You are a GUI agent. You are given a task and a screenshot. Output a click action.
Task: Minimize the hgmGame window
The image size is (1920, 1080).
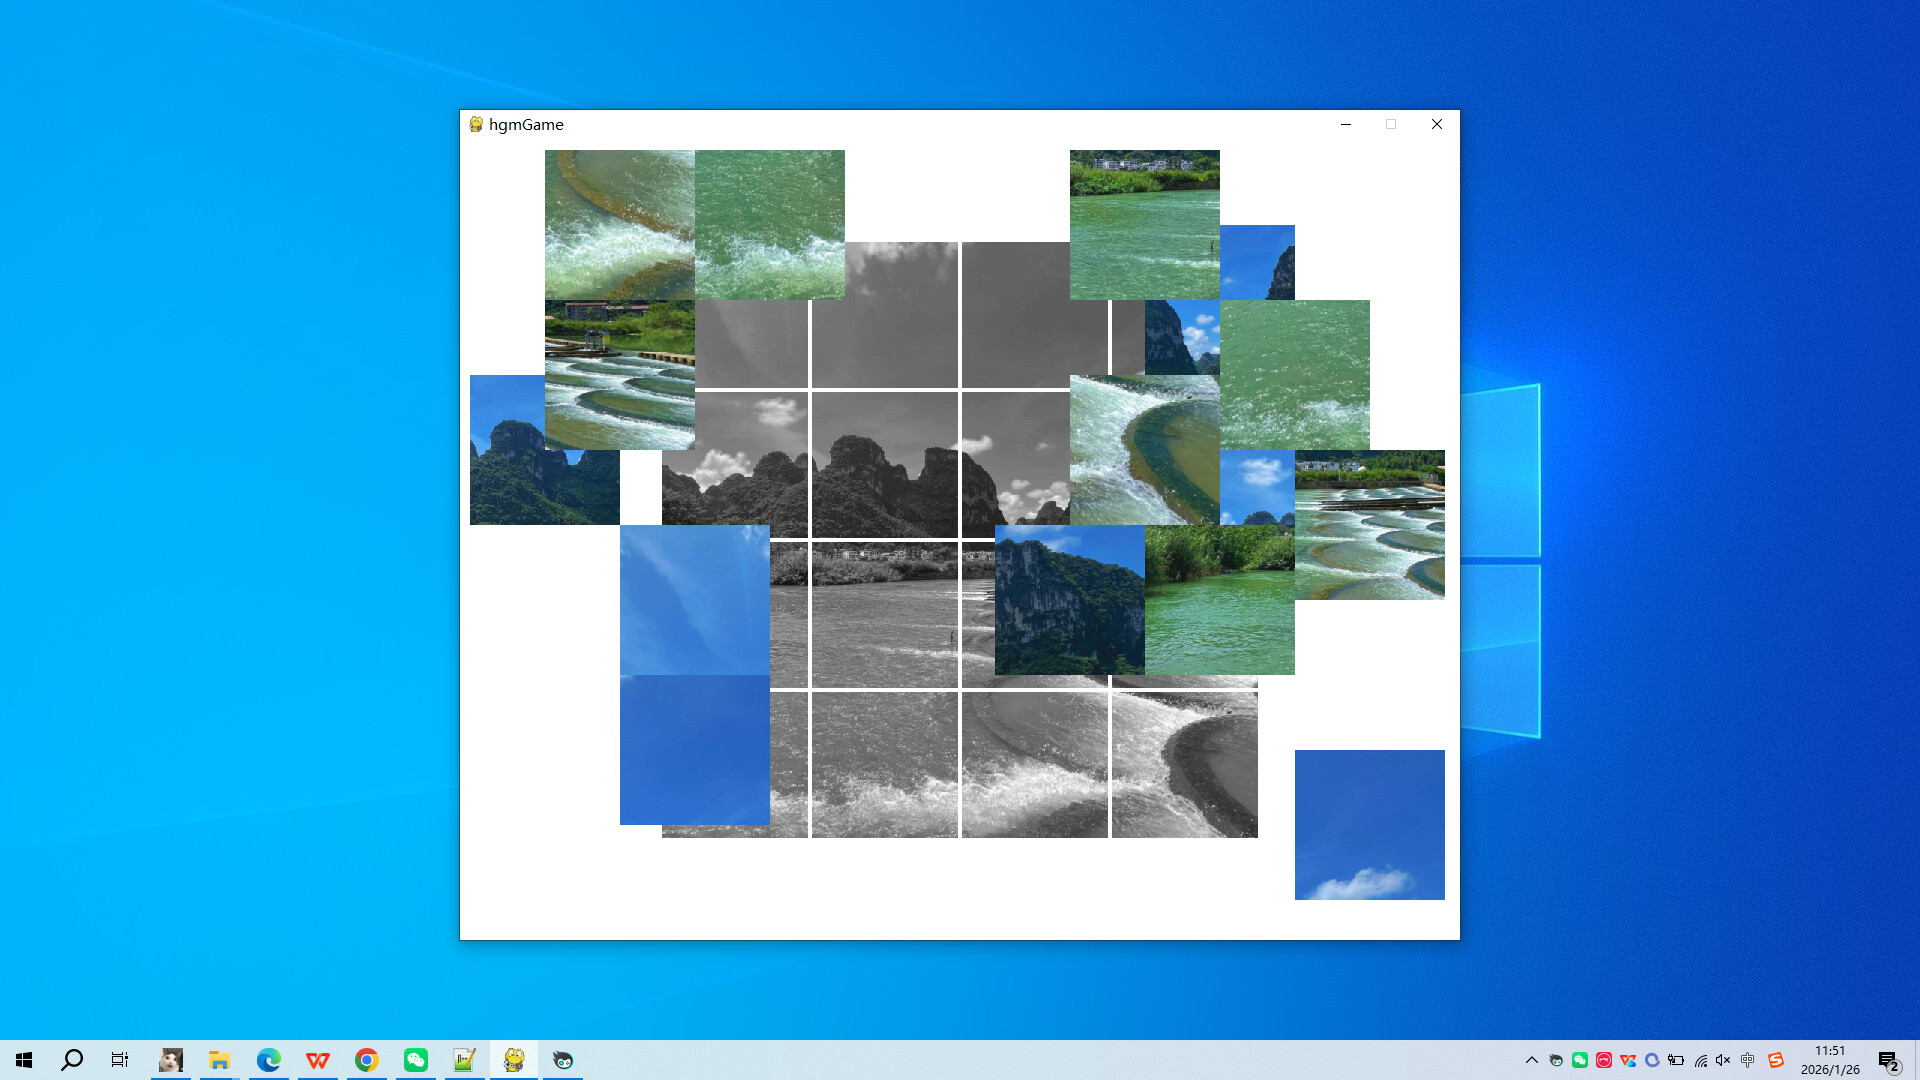point(1345,124)
